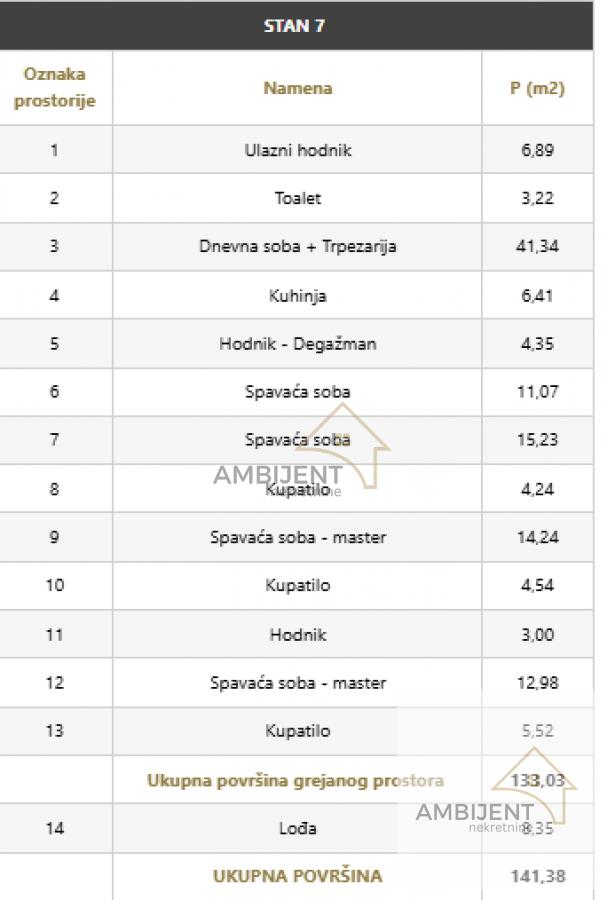Click the Toalet cell
The height and width of the screenshot is (900, 607).
click(298, 198)
